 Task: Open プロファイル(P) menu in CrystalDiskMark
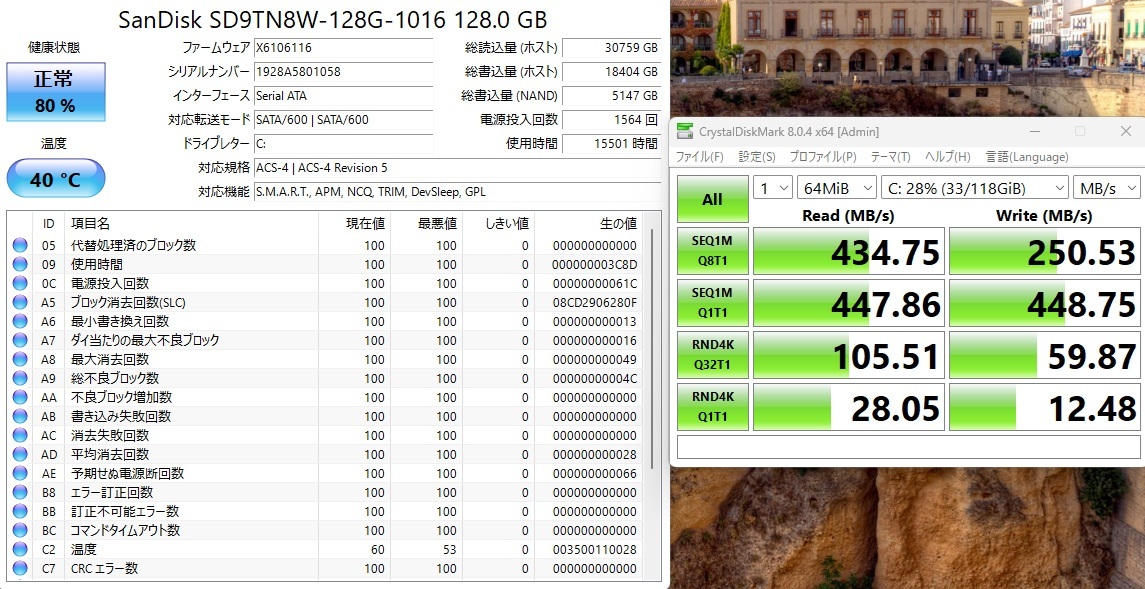(823, 157)
